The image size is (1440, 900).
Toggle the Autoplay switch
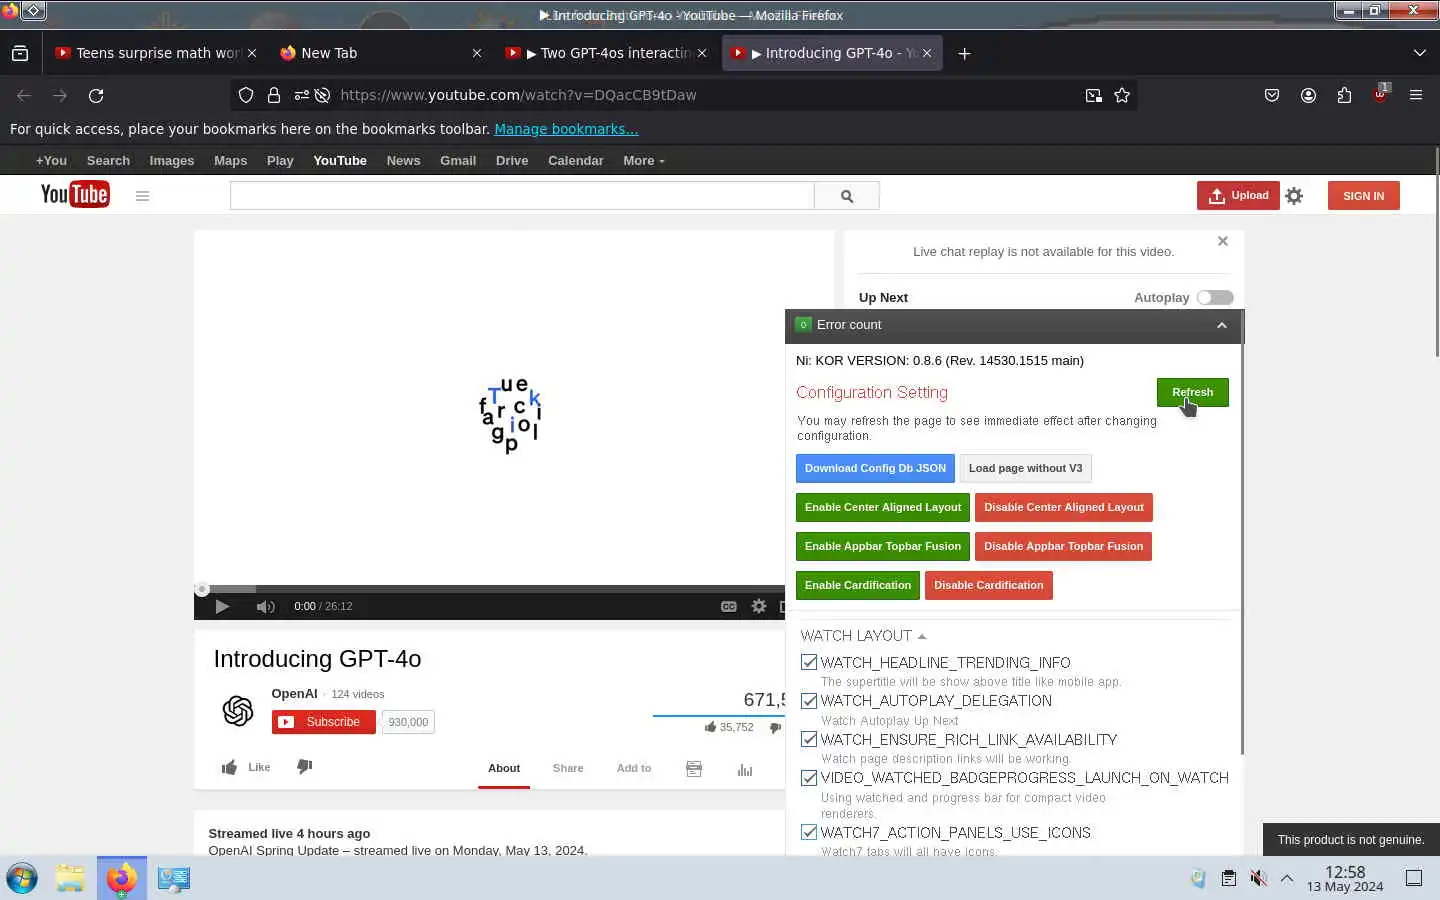coord(1215,297)
